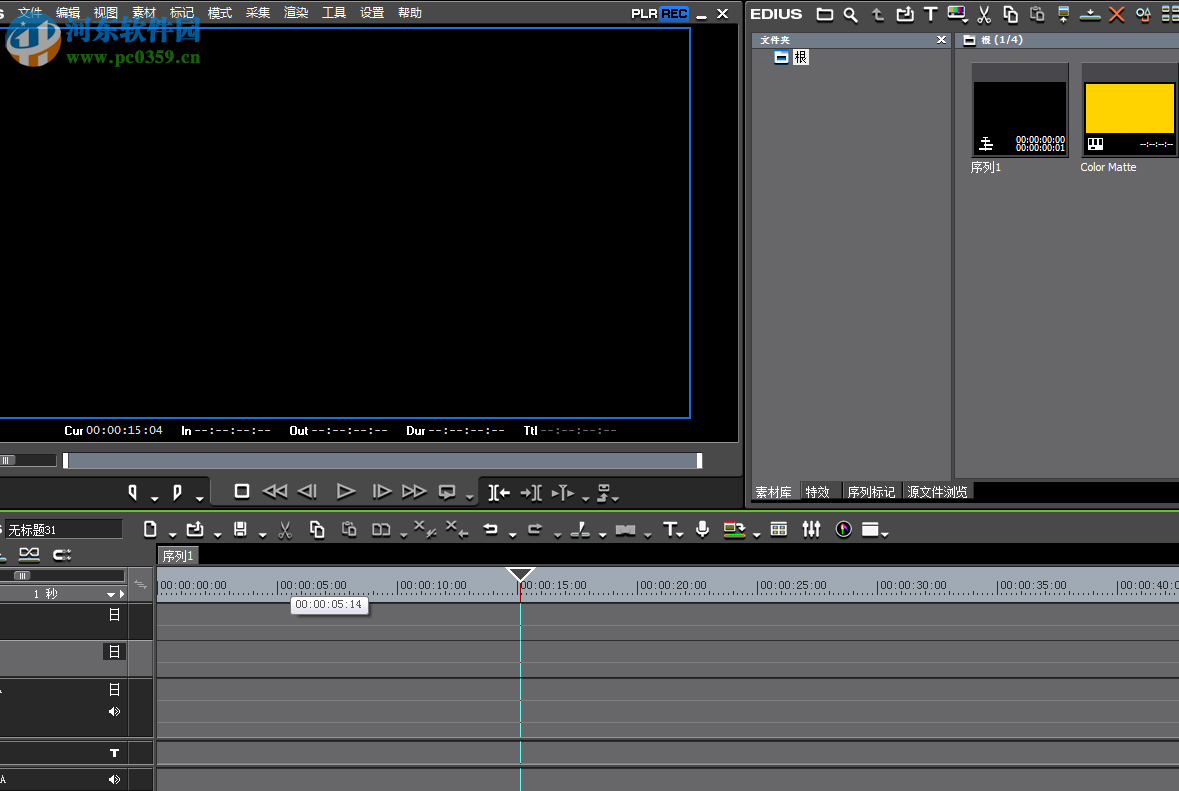Click the search icon in the bin toolbar
The width and height of the screenshot is (1179, 791).
pos(850,14)
